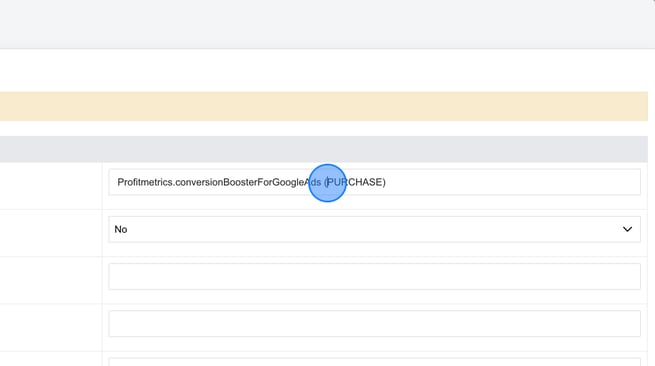Click the Profitmetrics.conversionBoosterForGoogleAds (PURCHASE) name field

(x=374, y=182)
